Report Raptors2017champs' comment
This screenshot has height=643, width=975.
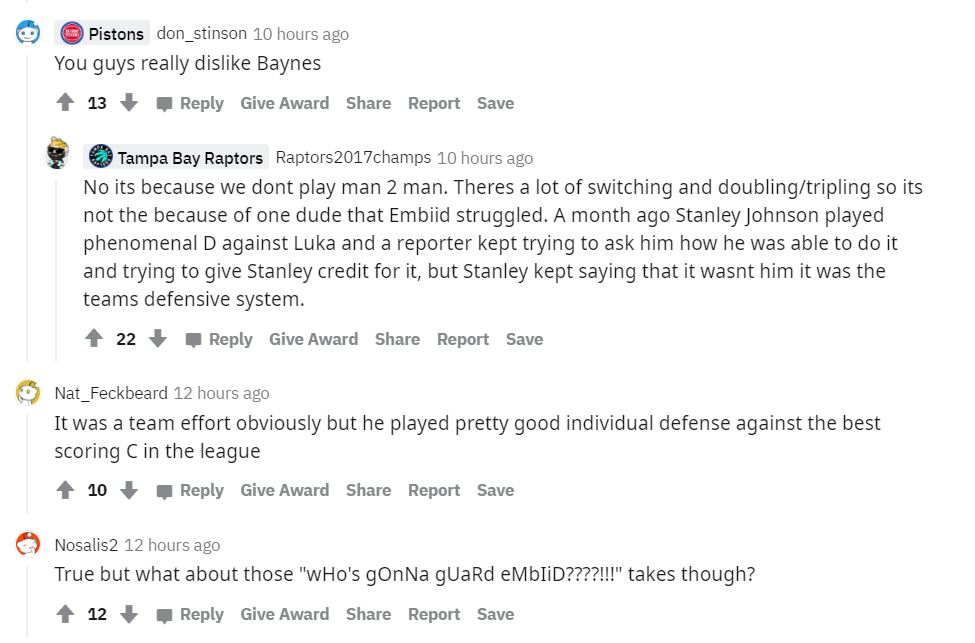[x=462, y=339]
